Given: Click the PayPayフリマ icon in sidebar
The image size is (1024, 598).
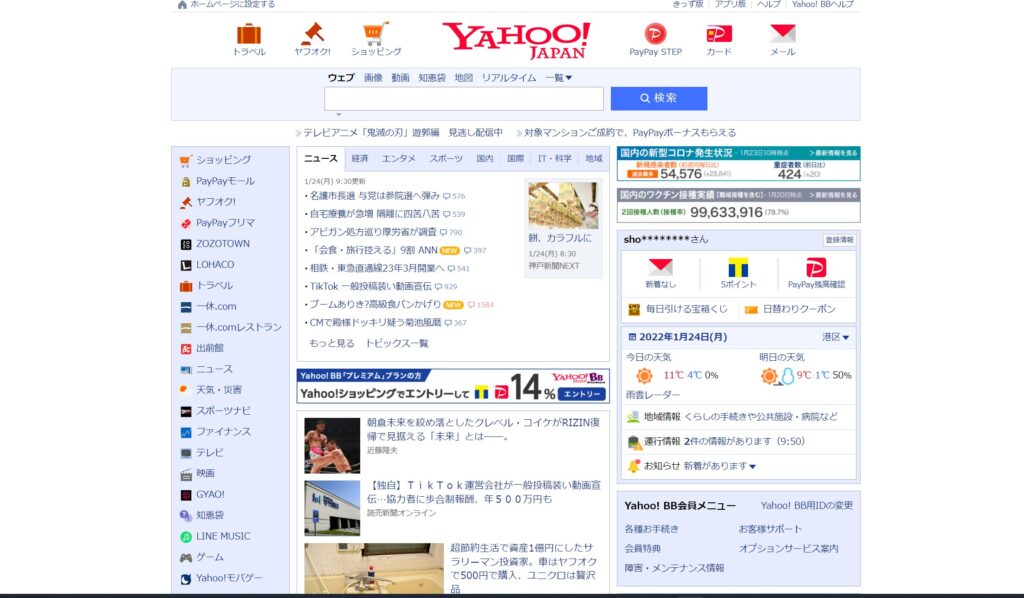Looking at the screenshot, I should click(x=185, y=223).
